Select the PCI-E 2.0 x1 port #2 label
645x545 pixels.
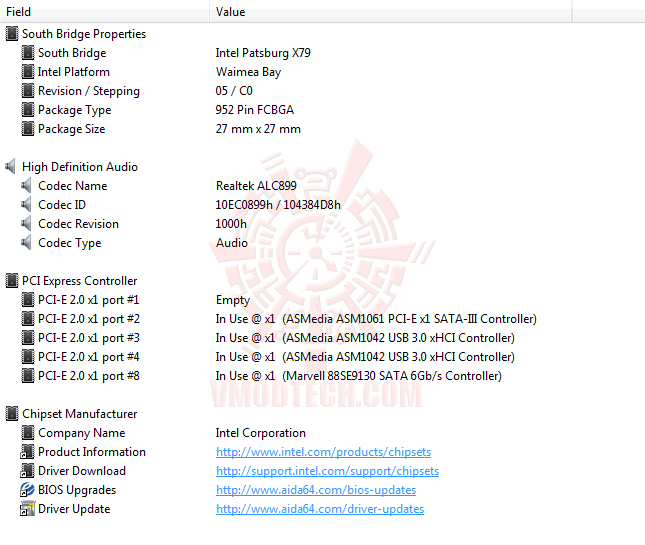(88, 318)
